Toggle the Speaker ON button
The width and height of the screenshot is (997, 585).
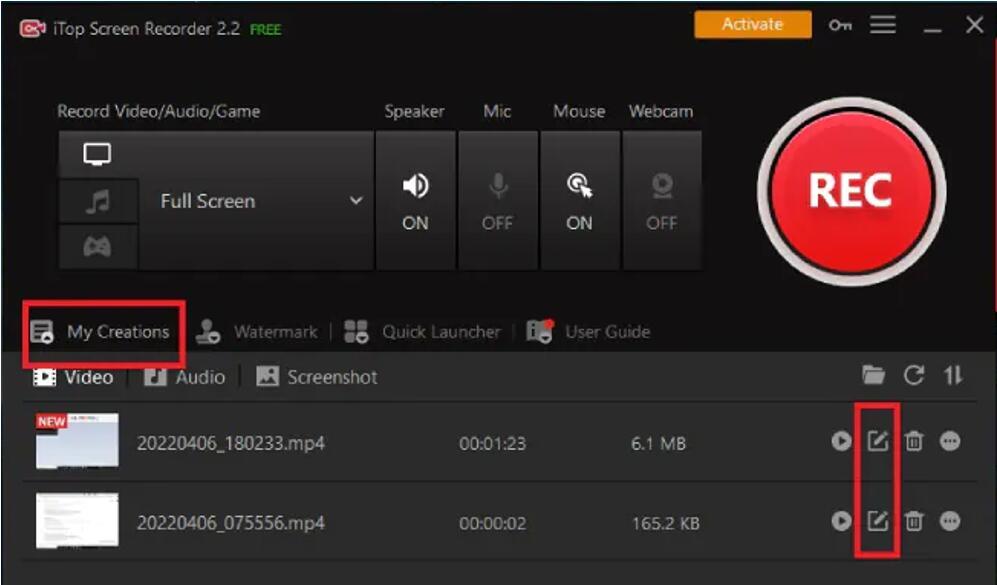tap(415, 201)
